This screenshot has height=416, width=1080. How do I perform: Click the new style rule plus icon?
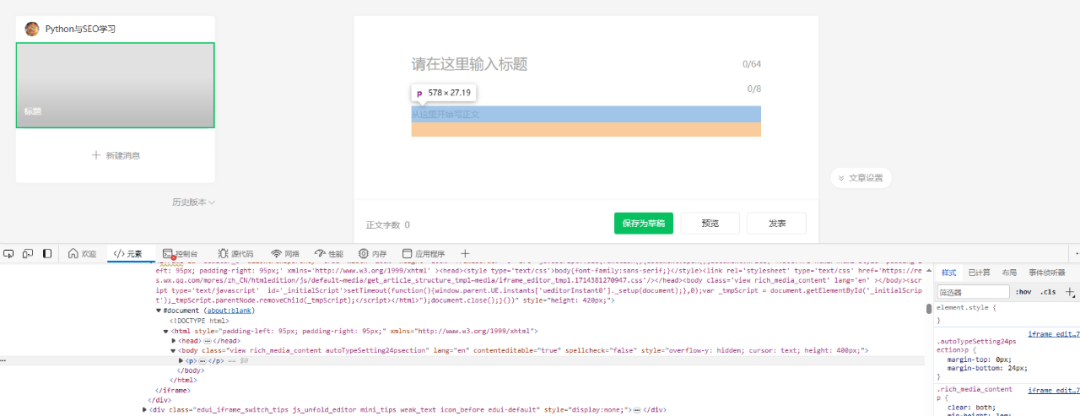pyautogui.click(x=1069, y=292)
